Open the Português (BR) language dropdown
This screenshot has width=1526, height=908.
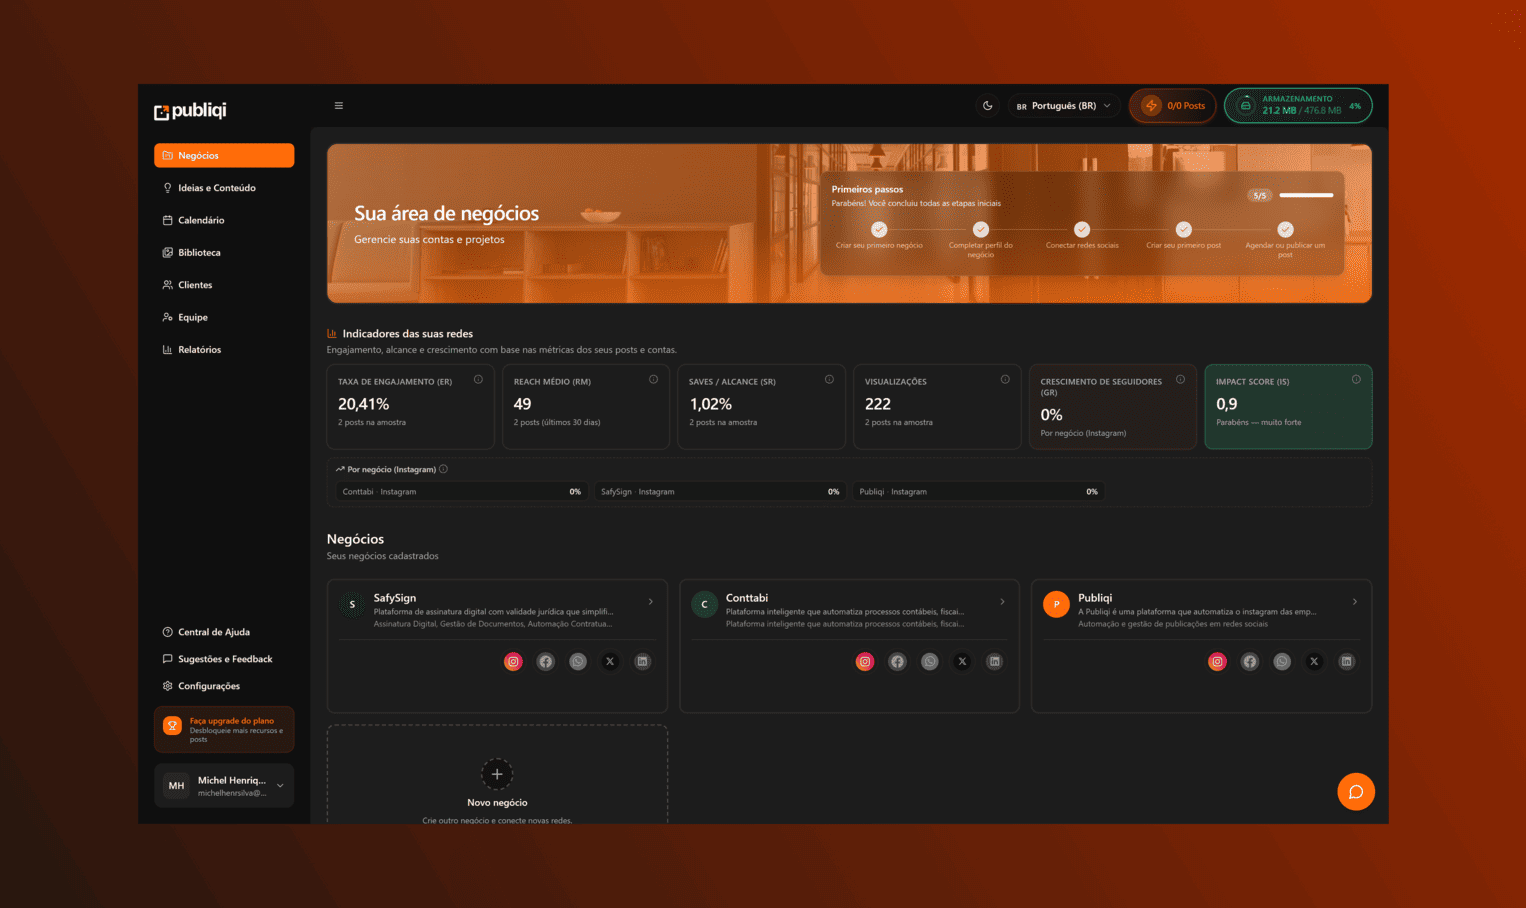point(1064,106)
